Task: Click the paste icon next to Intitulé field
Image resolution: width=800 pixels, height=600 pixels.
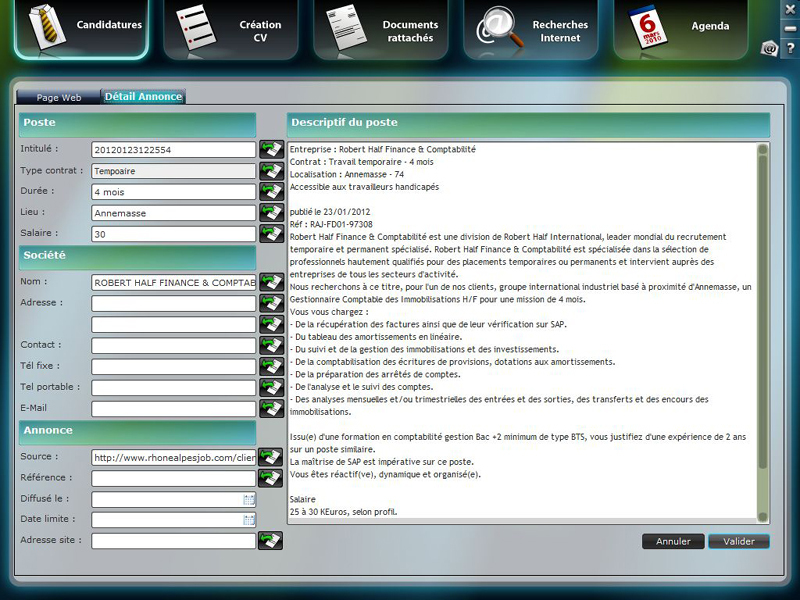Action: point(271,149)
